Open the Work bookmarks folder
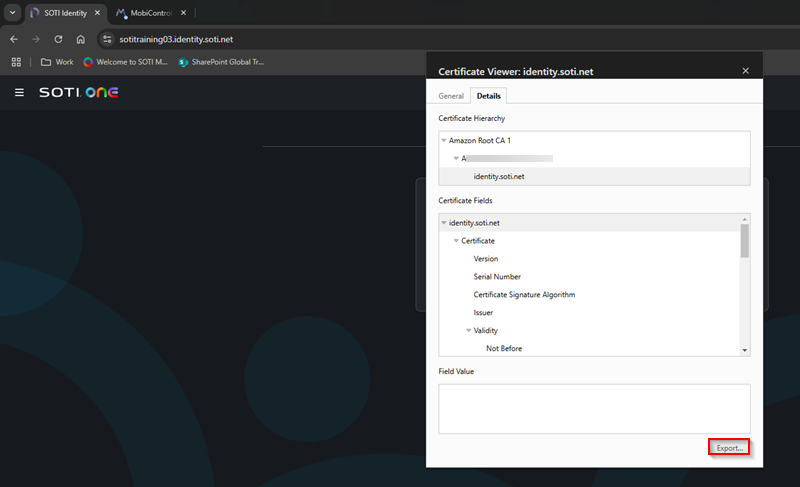Viewport: 800px width, 487px height. [57, 62]
